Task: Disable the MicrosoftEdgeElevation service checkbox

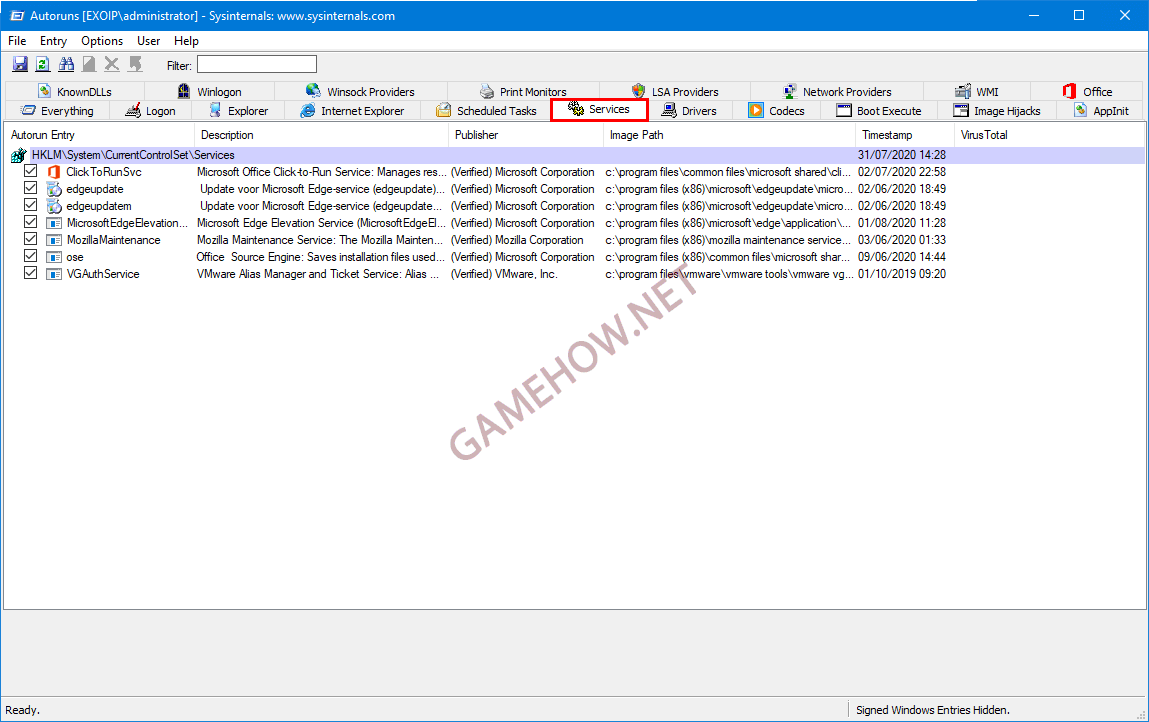Action: pyautogui.click(x=30, y=221)
